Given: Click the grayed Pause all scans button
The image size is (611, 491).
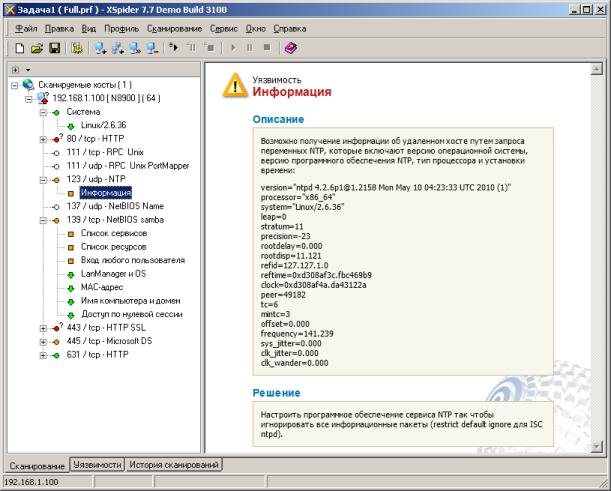Looking at the screenshot, I should pos(250,48).
